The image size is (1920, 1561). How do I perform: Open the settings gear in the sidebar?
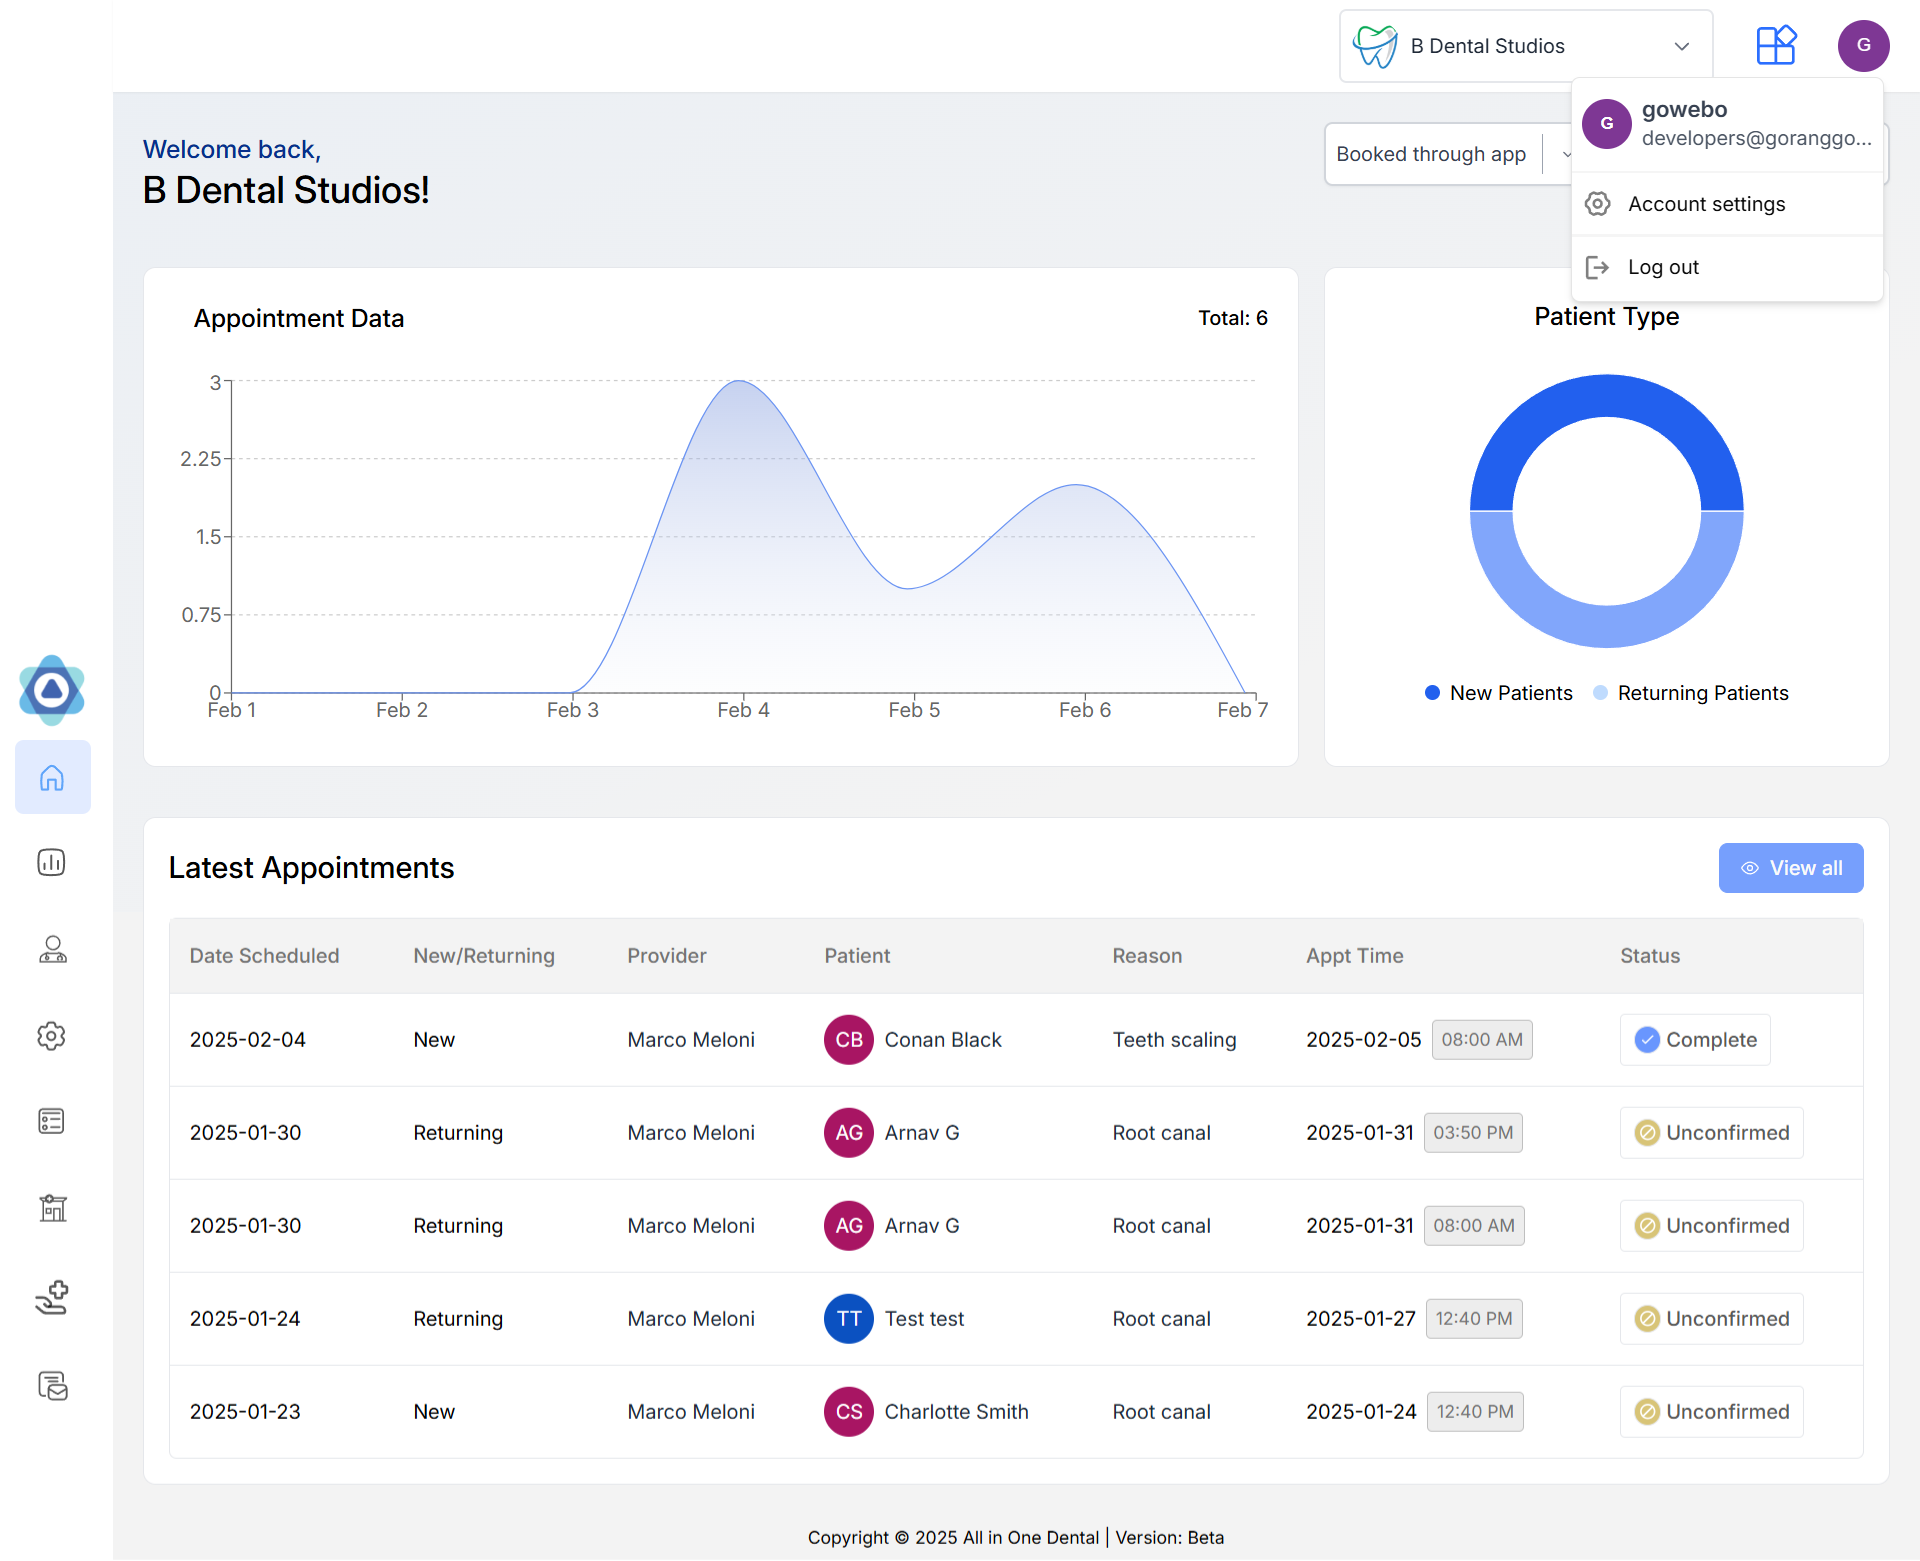(52, 1036)
